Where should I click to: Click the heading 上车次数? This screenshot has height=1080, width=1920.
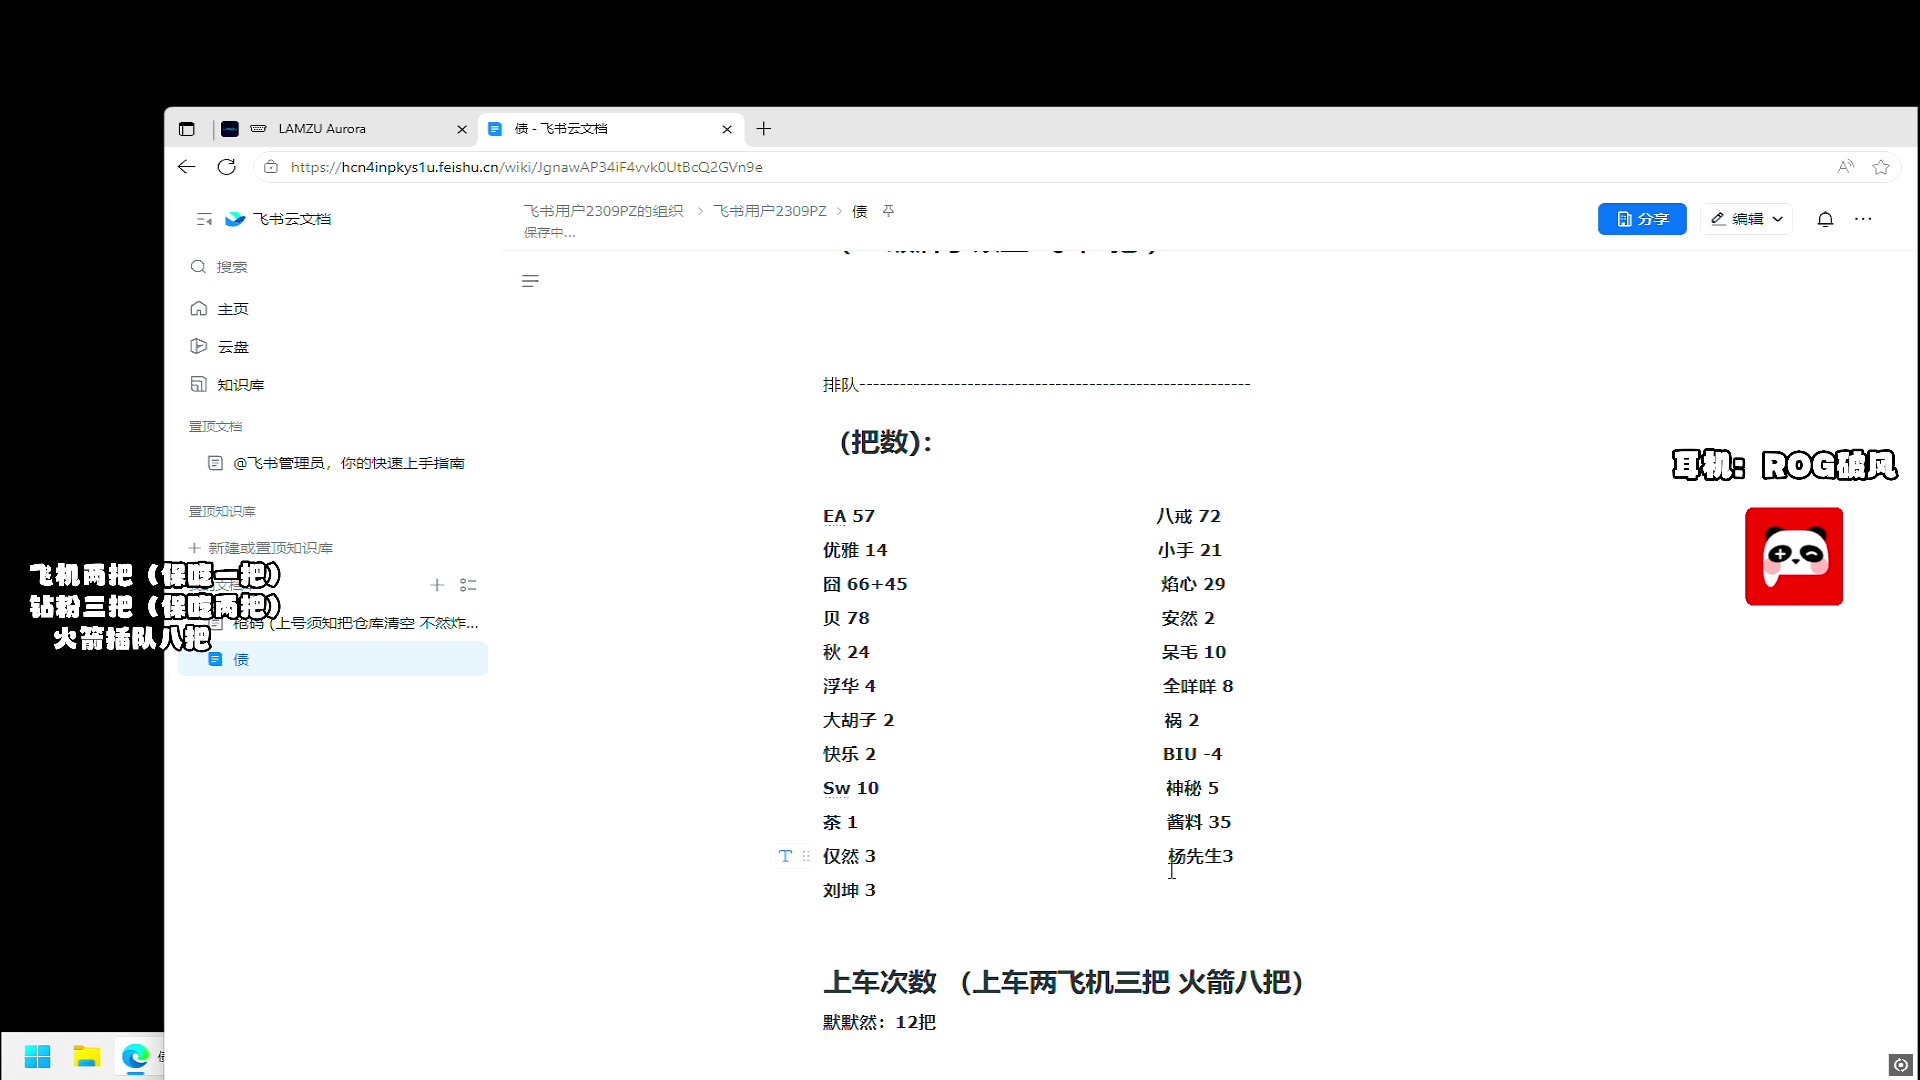(880, 982)
